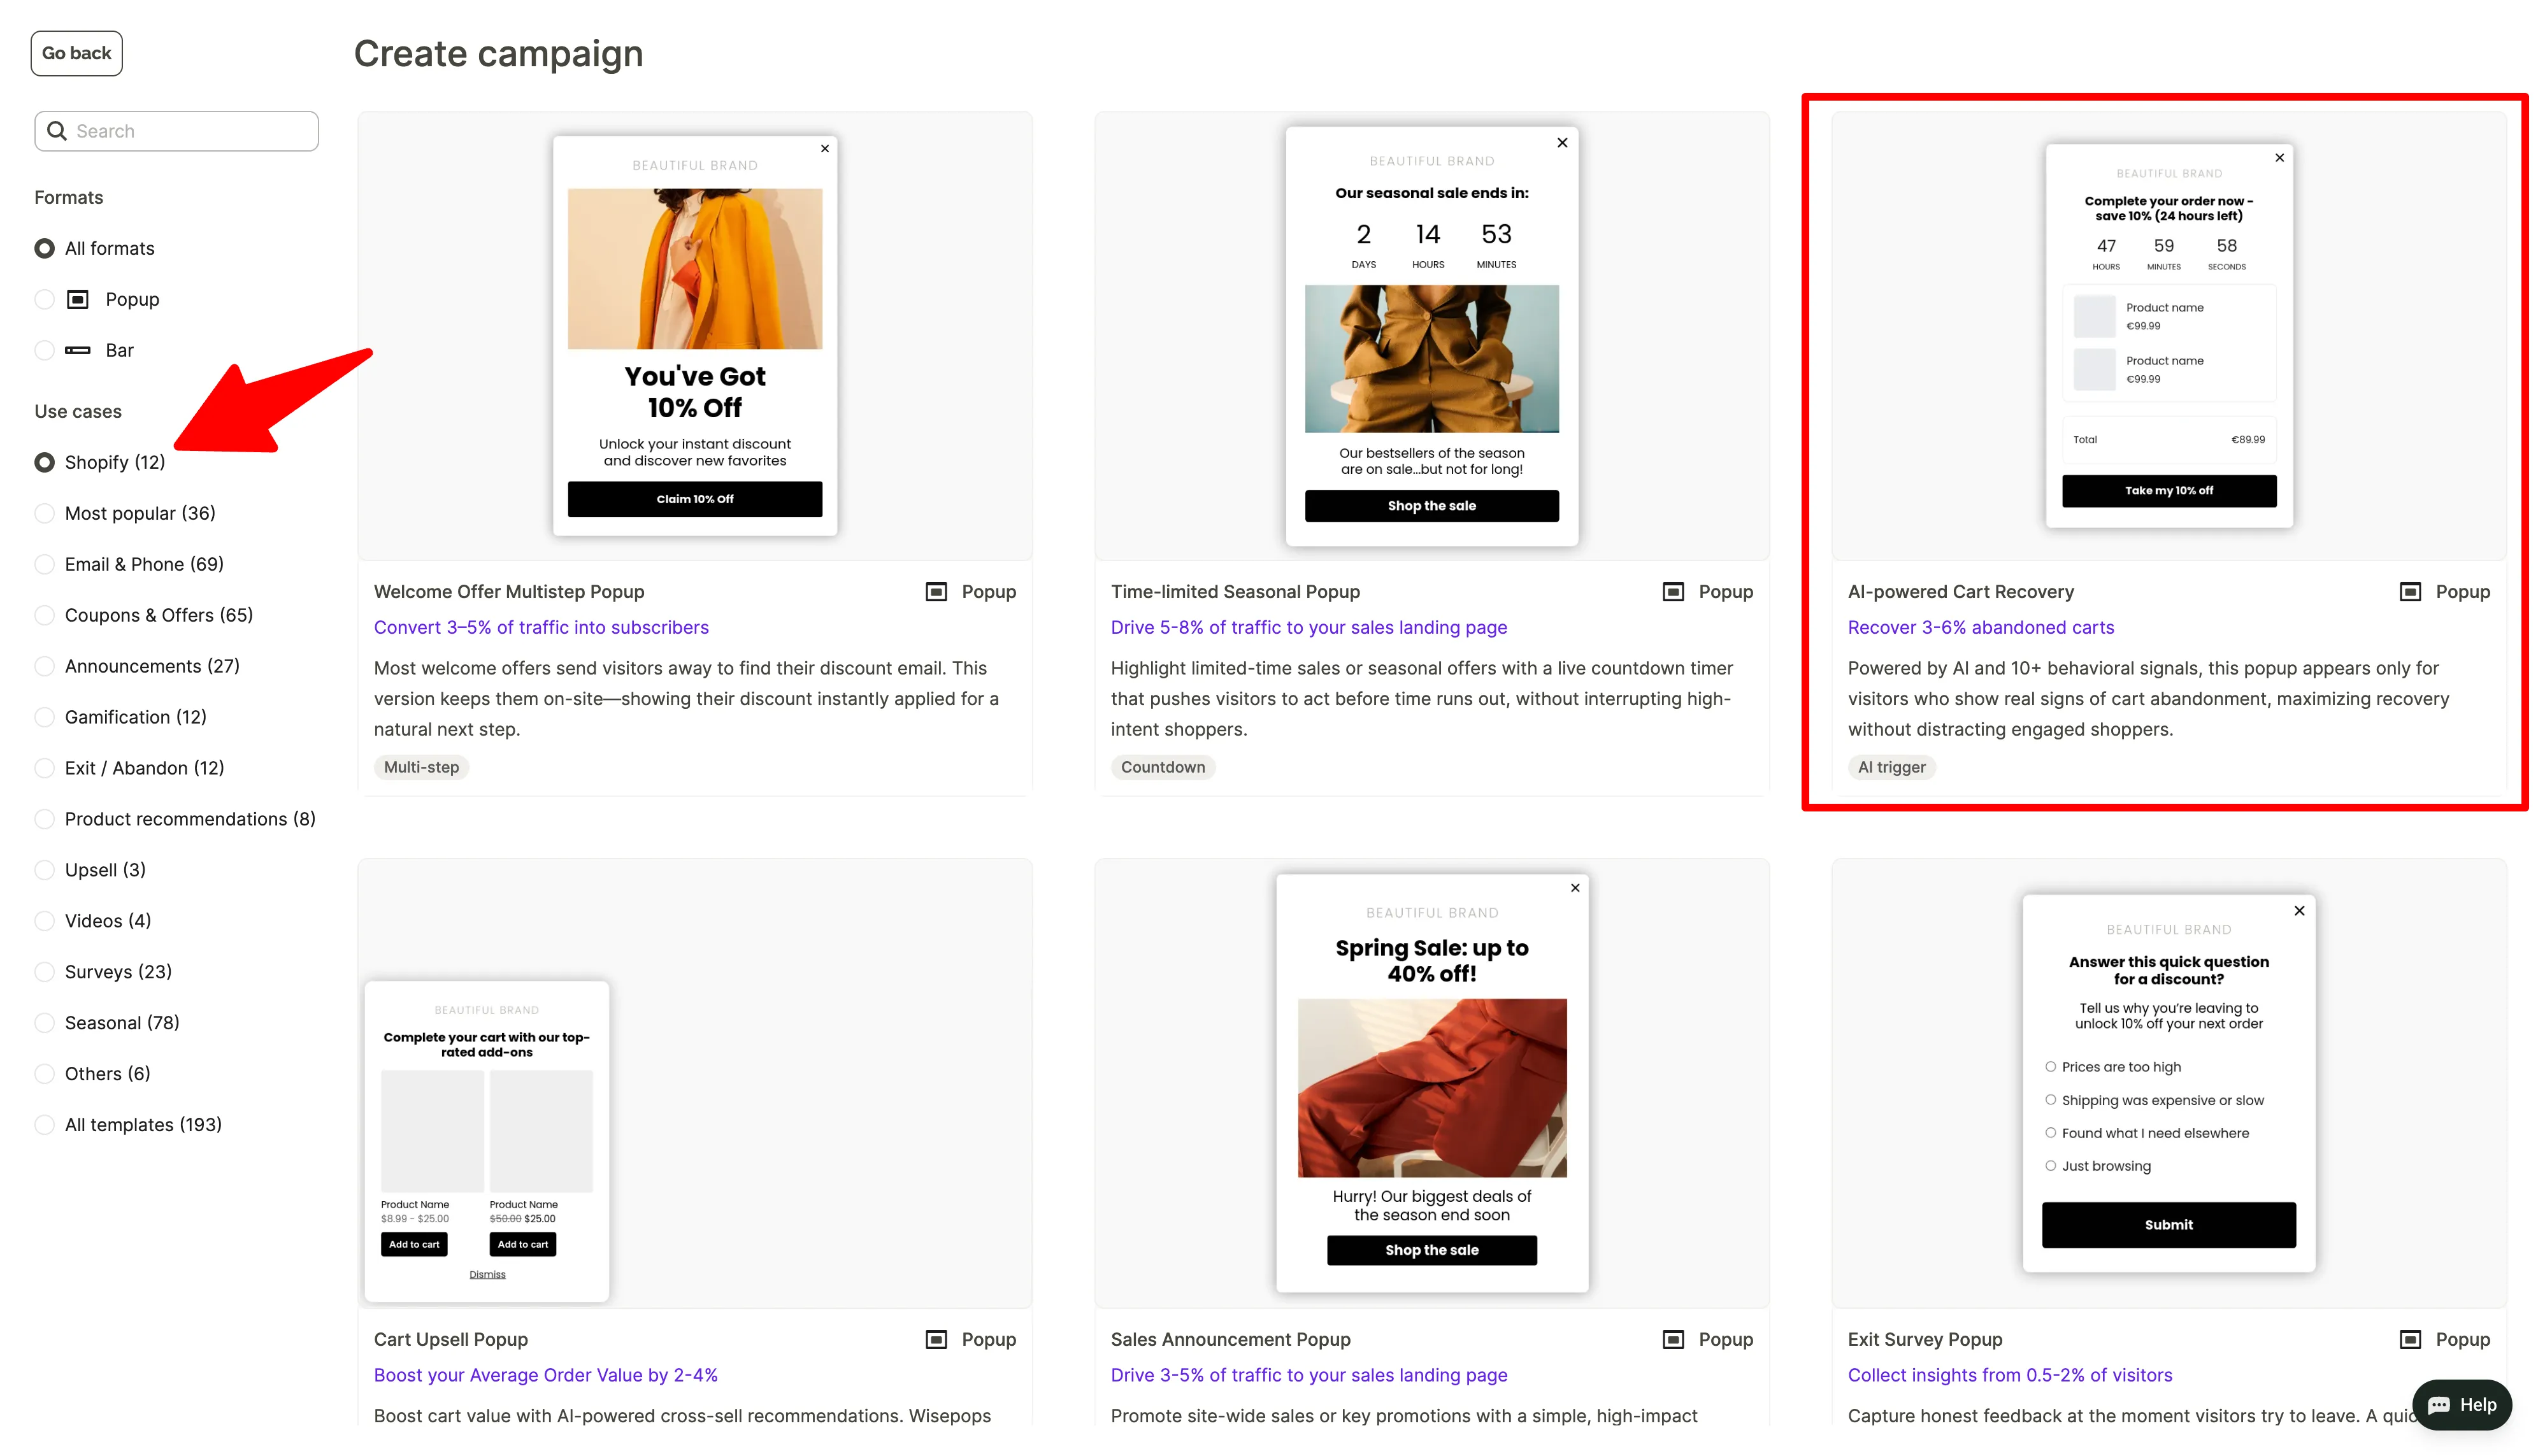This screenshot has height=1456, width=2538.
Task: Select All templates (193) filter
Action: (44, 1124)
